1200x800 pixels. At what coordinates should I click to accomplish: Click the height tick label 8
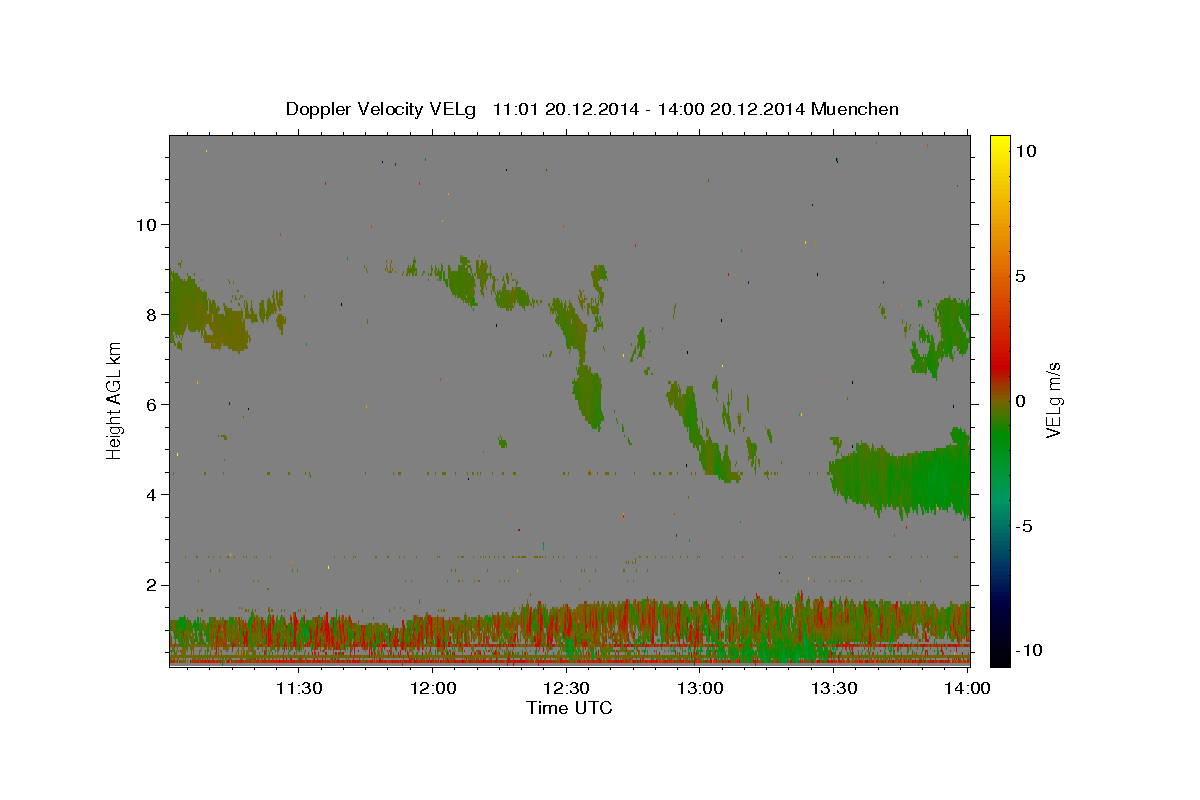[x=152, y=314]
